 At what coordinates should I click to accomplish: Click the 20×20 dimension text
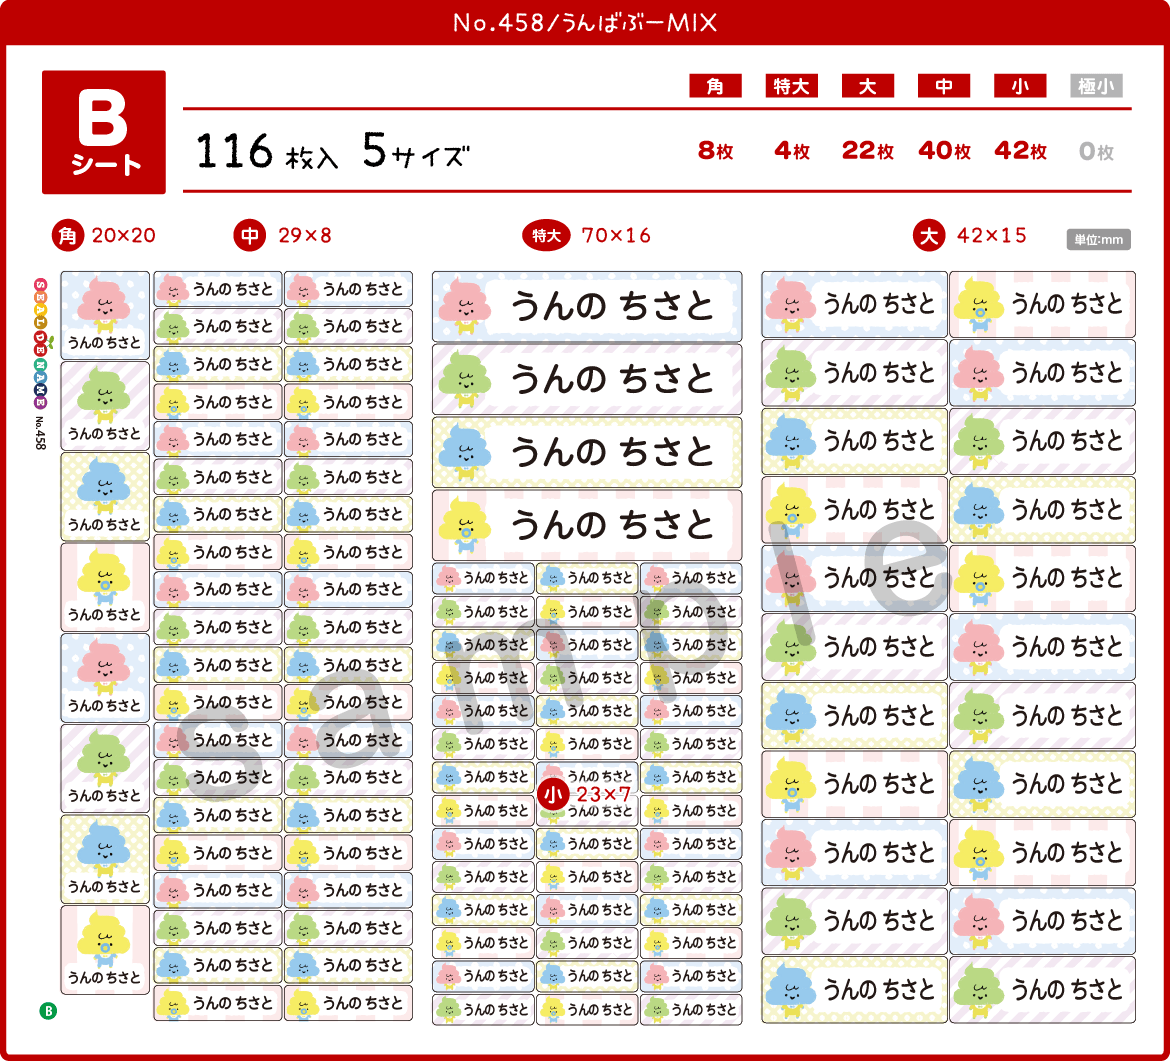124,236
